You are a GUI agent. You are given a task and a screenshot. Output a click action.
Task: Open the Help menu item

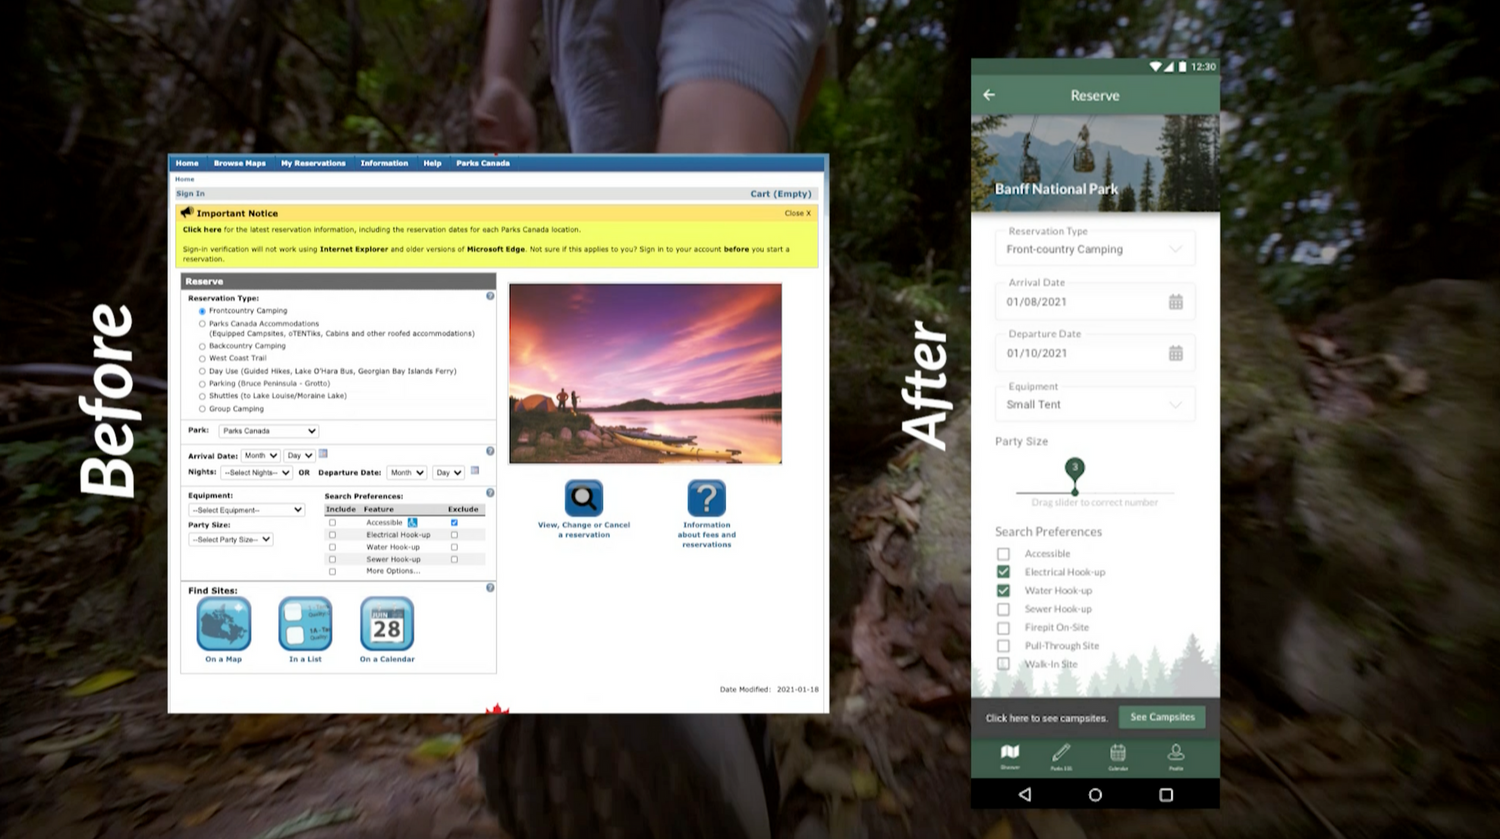(x=432, y=163)
